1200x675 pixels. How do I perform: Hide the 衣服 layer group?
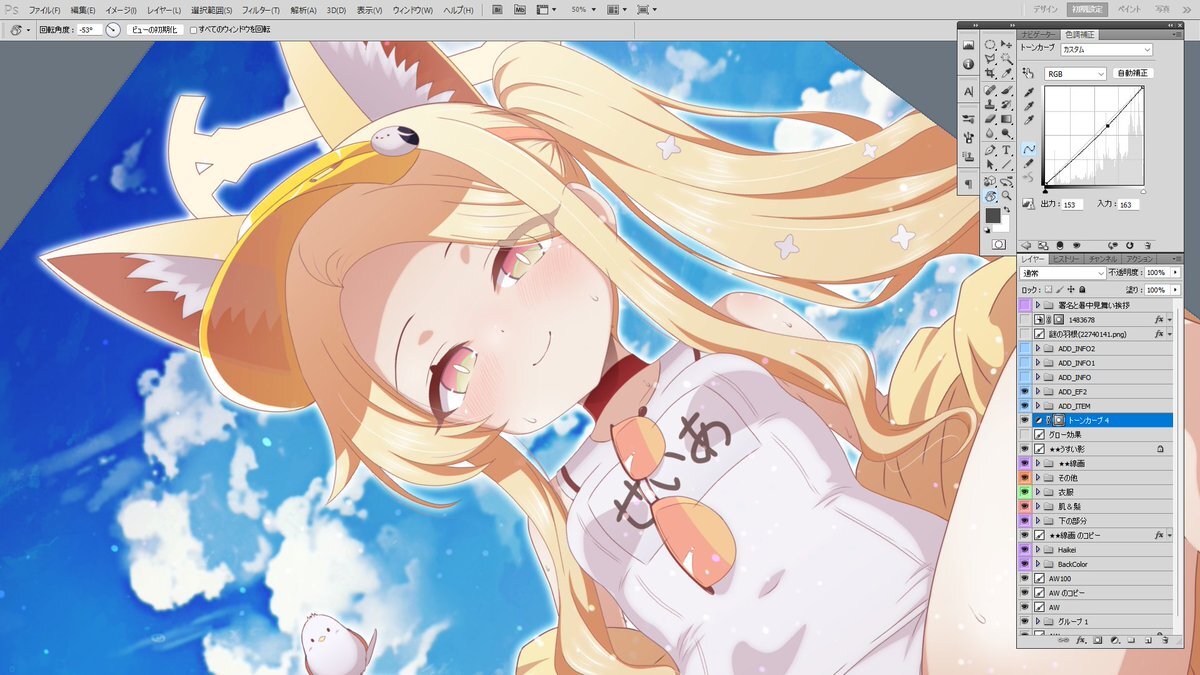point(1024,492)
